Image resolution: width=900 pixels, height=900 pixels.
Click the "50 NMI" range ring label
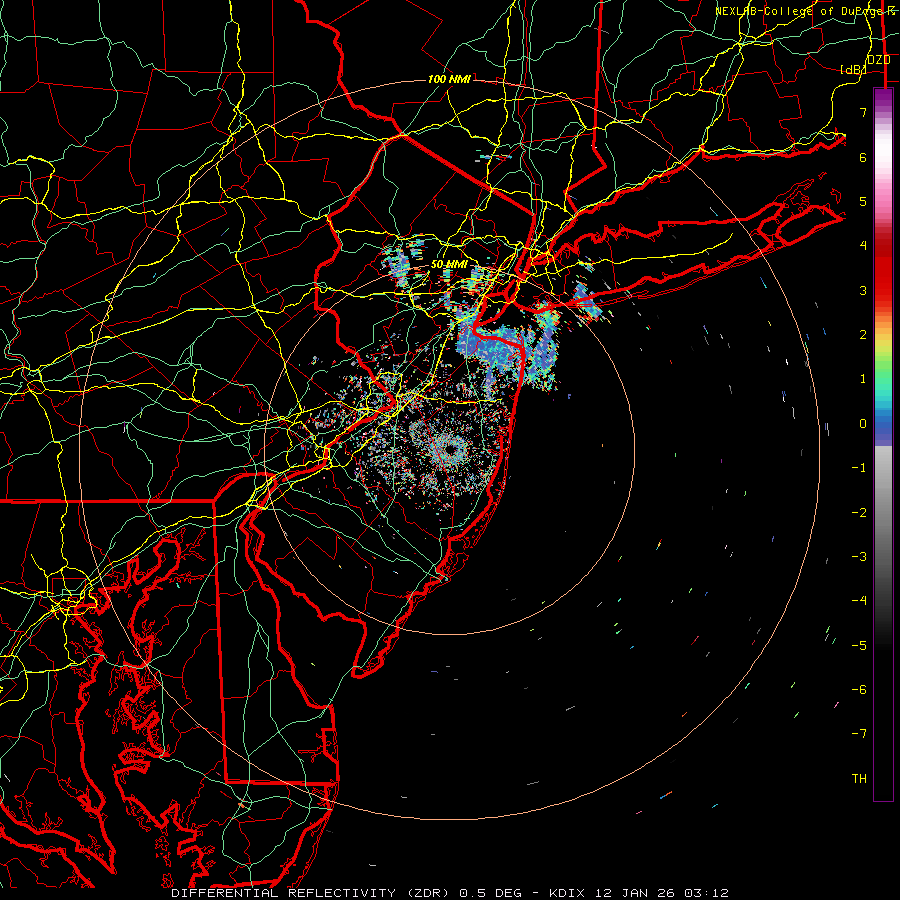pos(449,264)
